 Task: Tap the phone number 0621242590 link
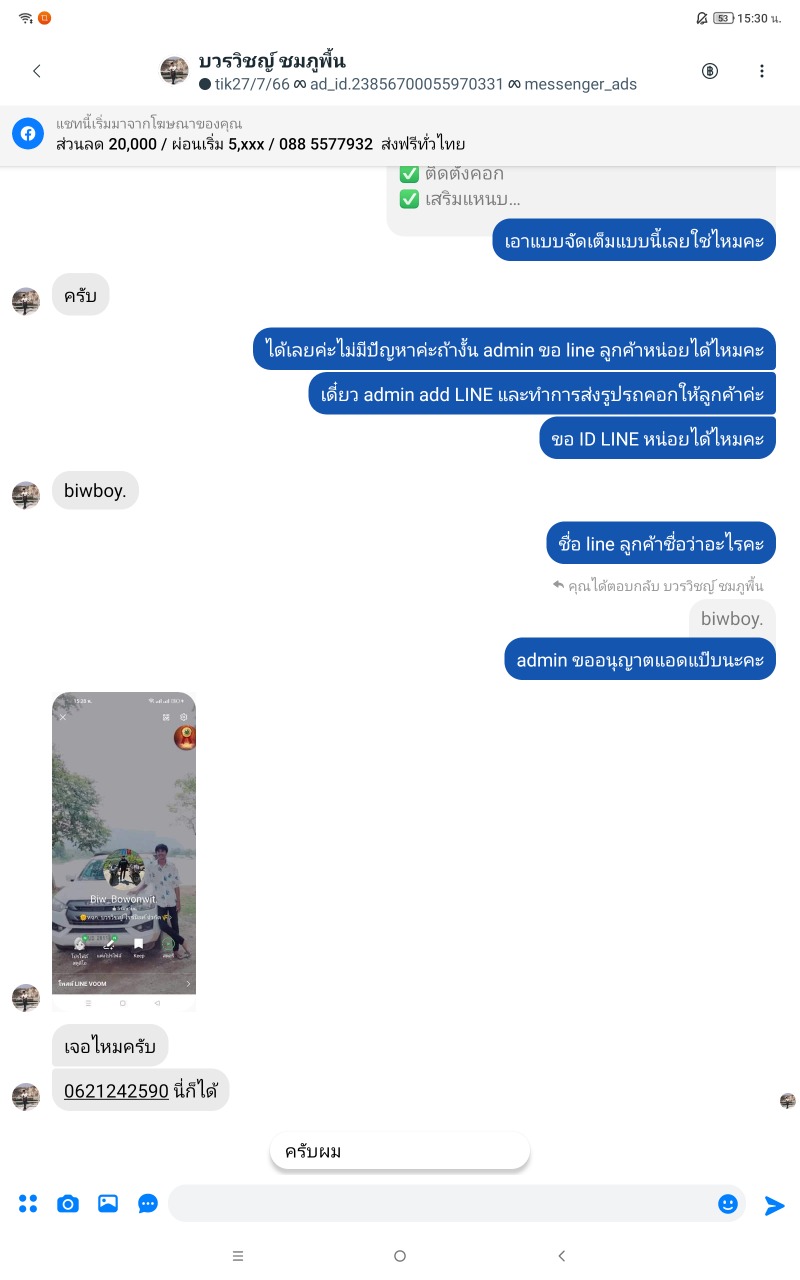click(116, 1091)
